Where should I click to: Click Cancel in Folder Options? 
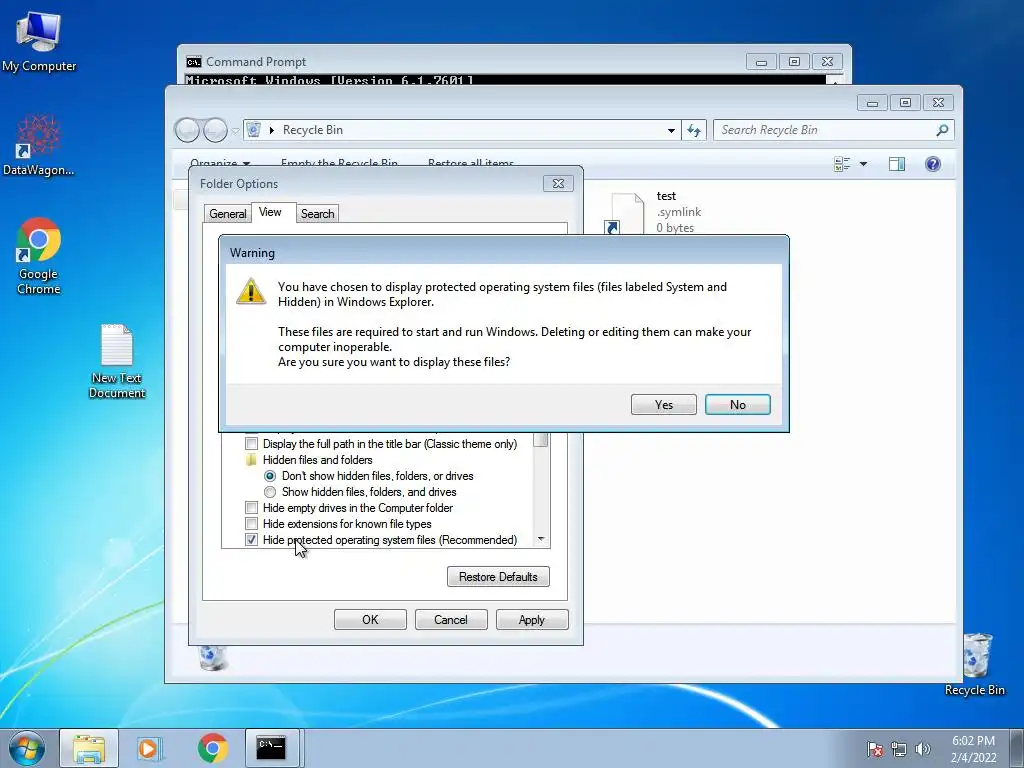click(x=451, y=620)
